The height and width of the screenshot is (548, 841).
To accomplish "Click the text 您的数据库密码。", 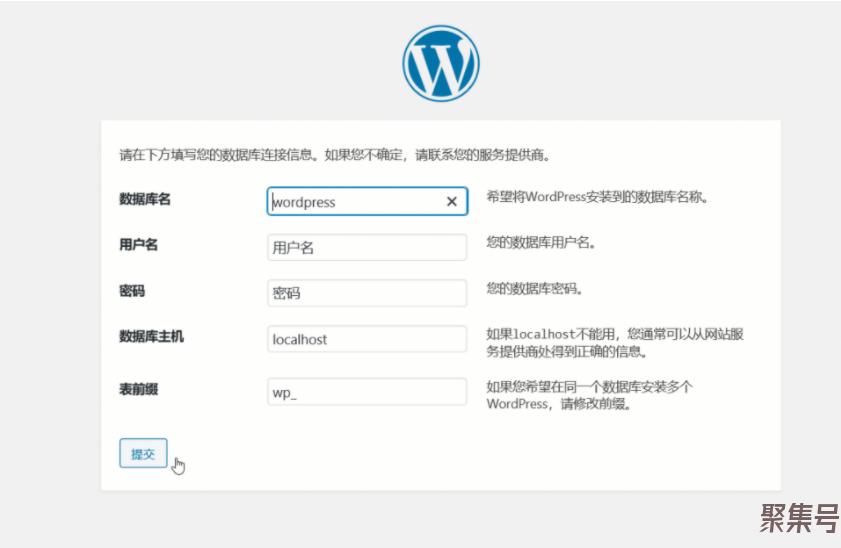I will [535, 289].
